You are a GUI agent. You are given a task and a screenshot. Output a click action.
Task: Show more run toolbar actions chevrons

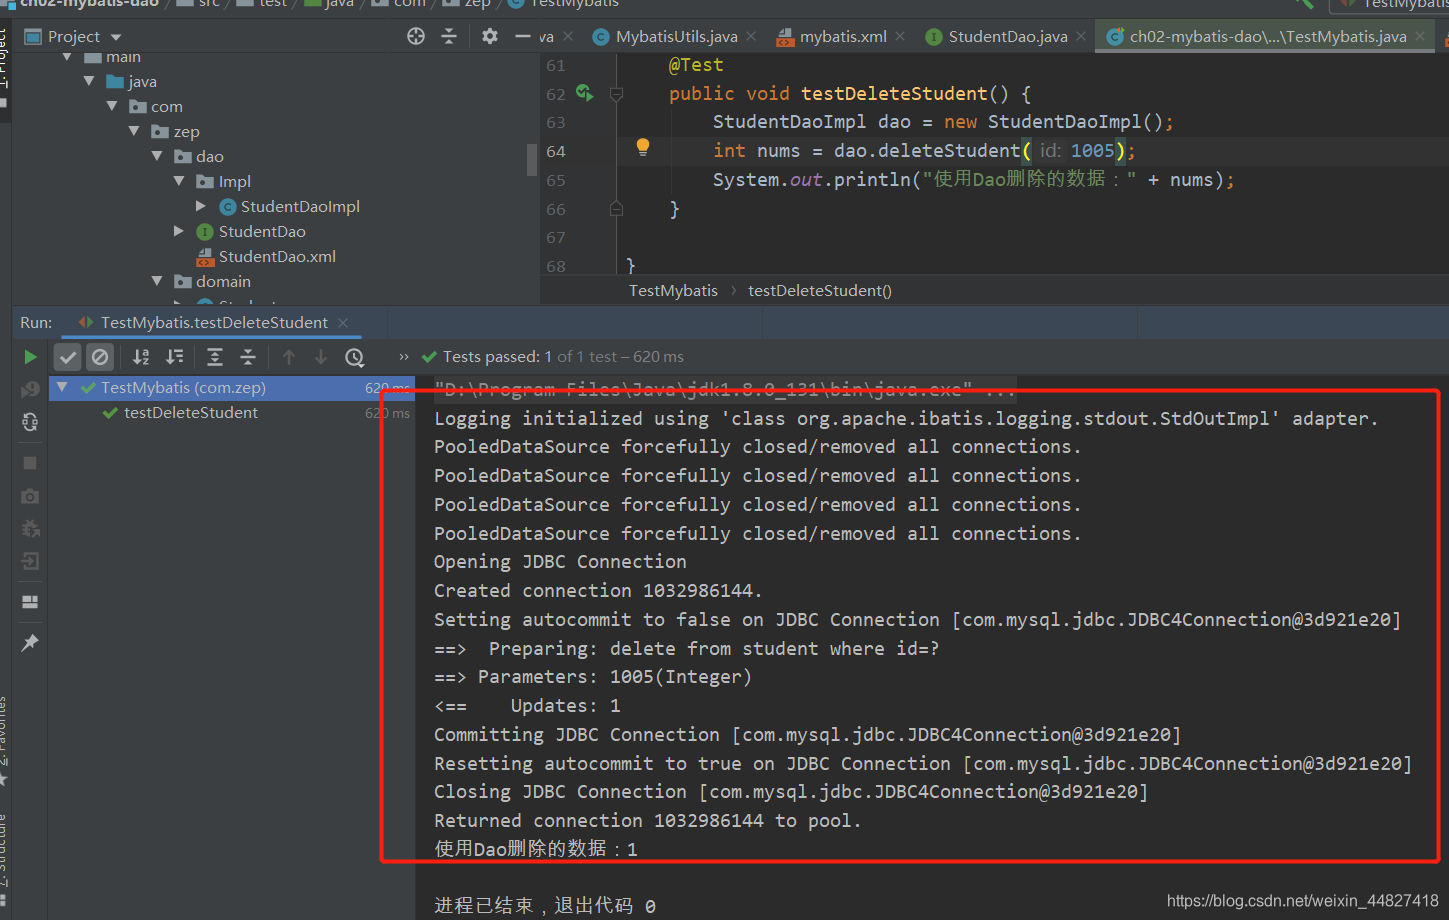404,357
